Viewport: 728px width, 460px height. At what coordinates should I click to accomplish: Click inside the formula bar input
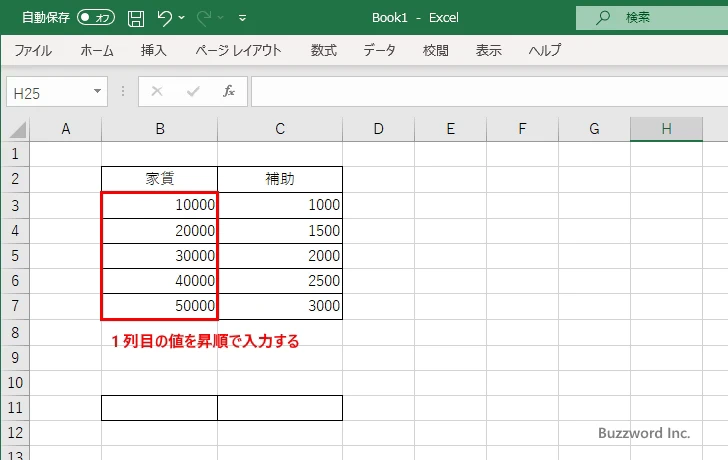click(x=489, y=91)
